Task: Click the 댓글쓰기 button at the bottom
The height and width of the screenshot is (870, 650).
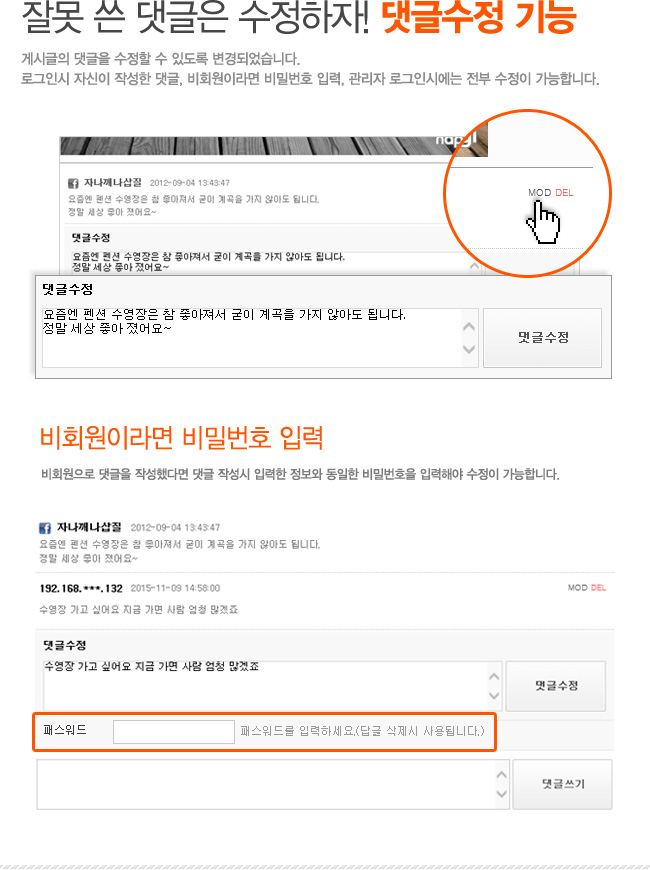Action: 562,784
